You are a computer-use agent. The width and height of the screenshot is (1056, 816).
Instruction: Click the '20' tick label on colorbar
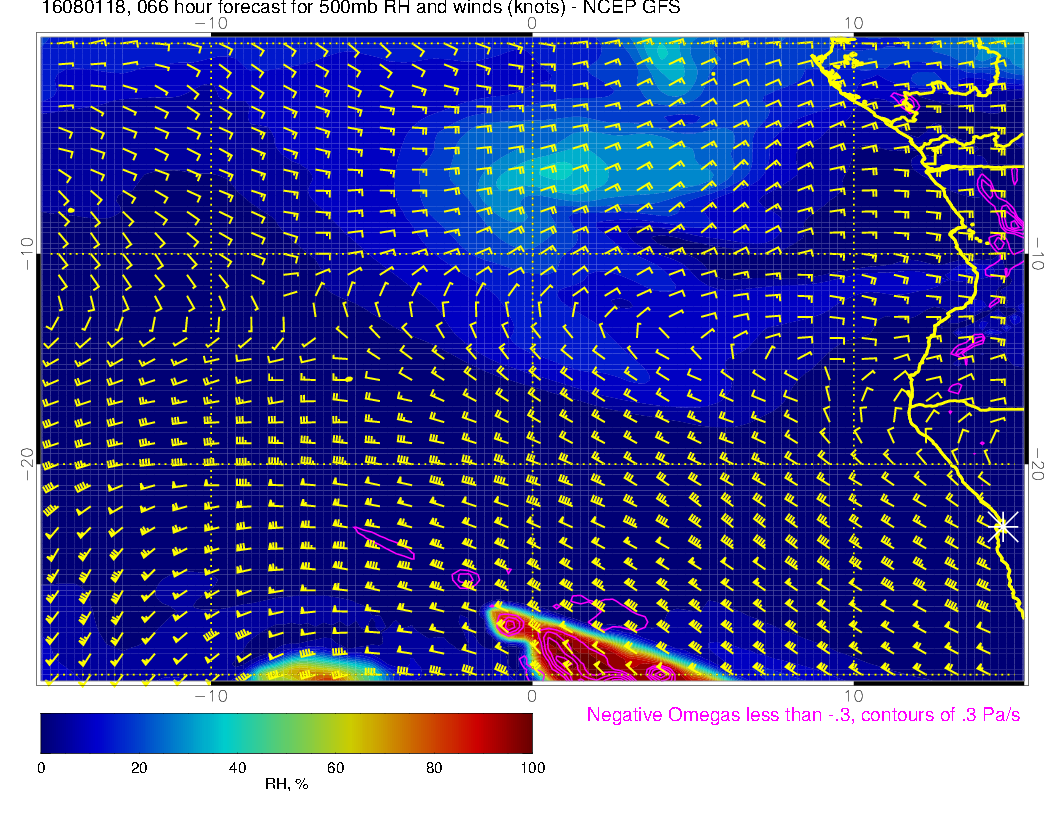click(139, 768)
